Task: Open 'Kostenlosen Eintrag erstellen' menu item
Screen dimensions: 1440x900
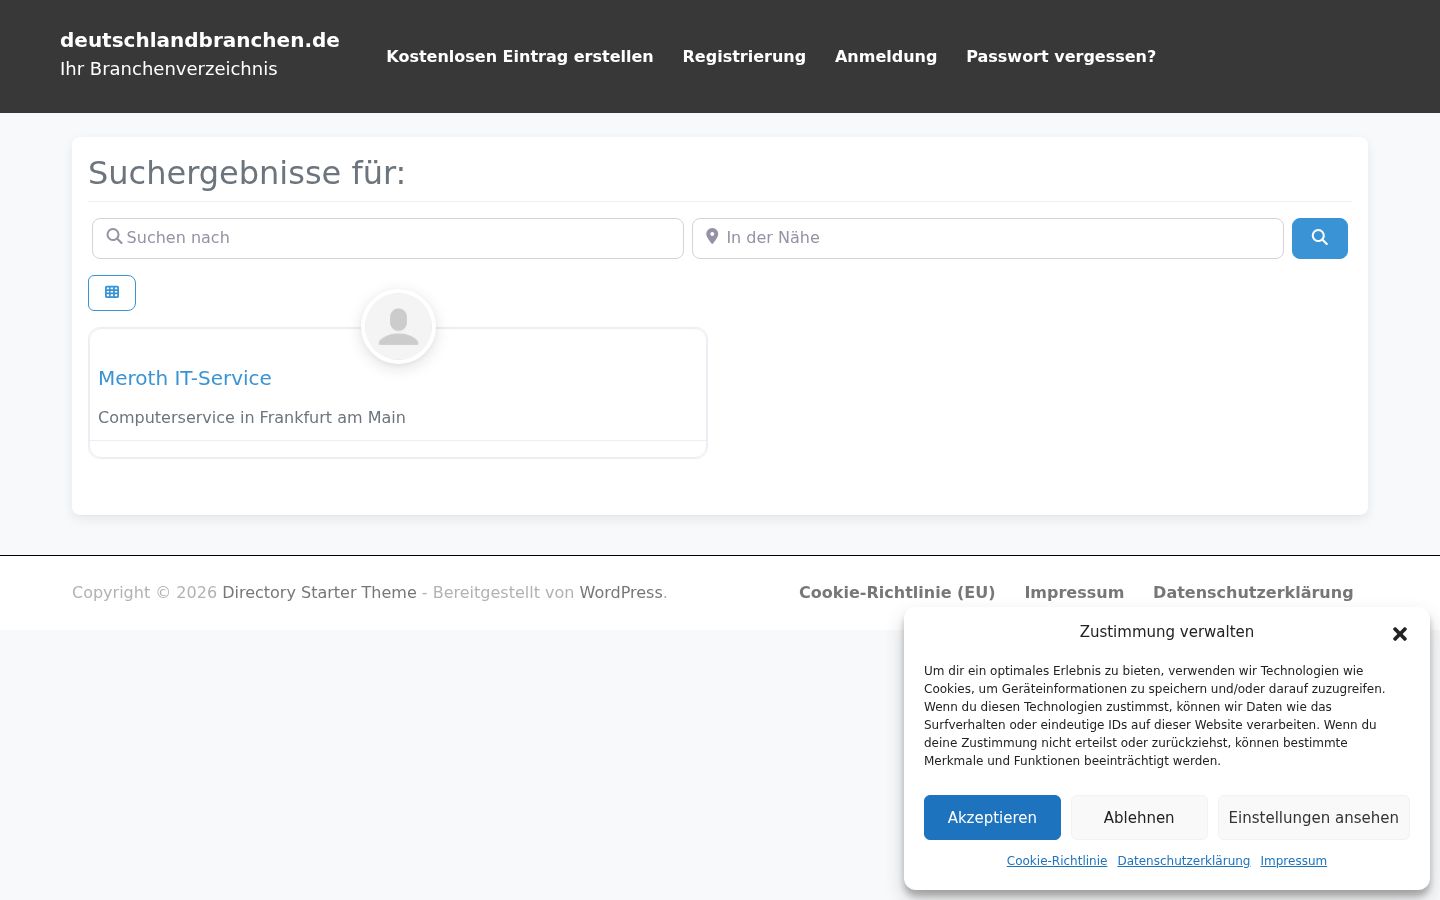Action: pos(520,57)
